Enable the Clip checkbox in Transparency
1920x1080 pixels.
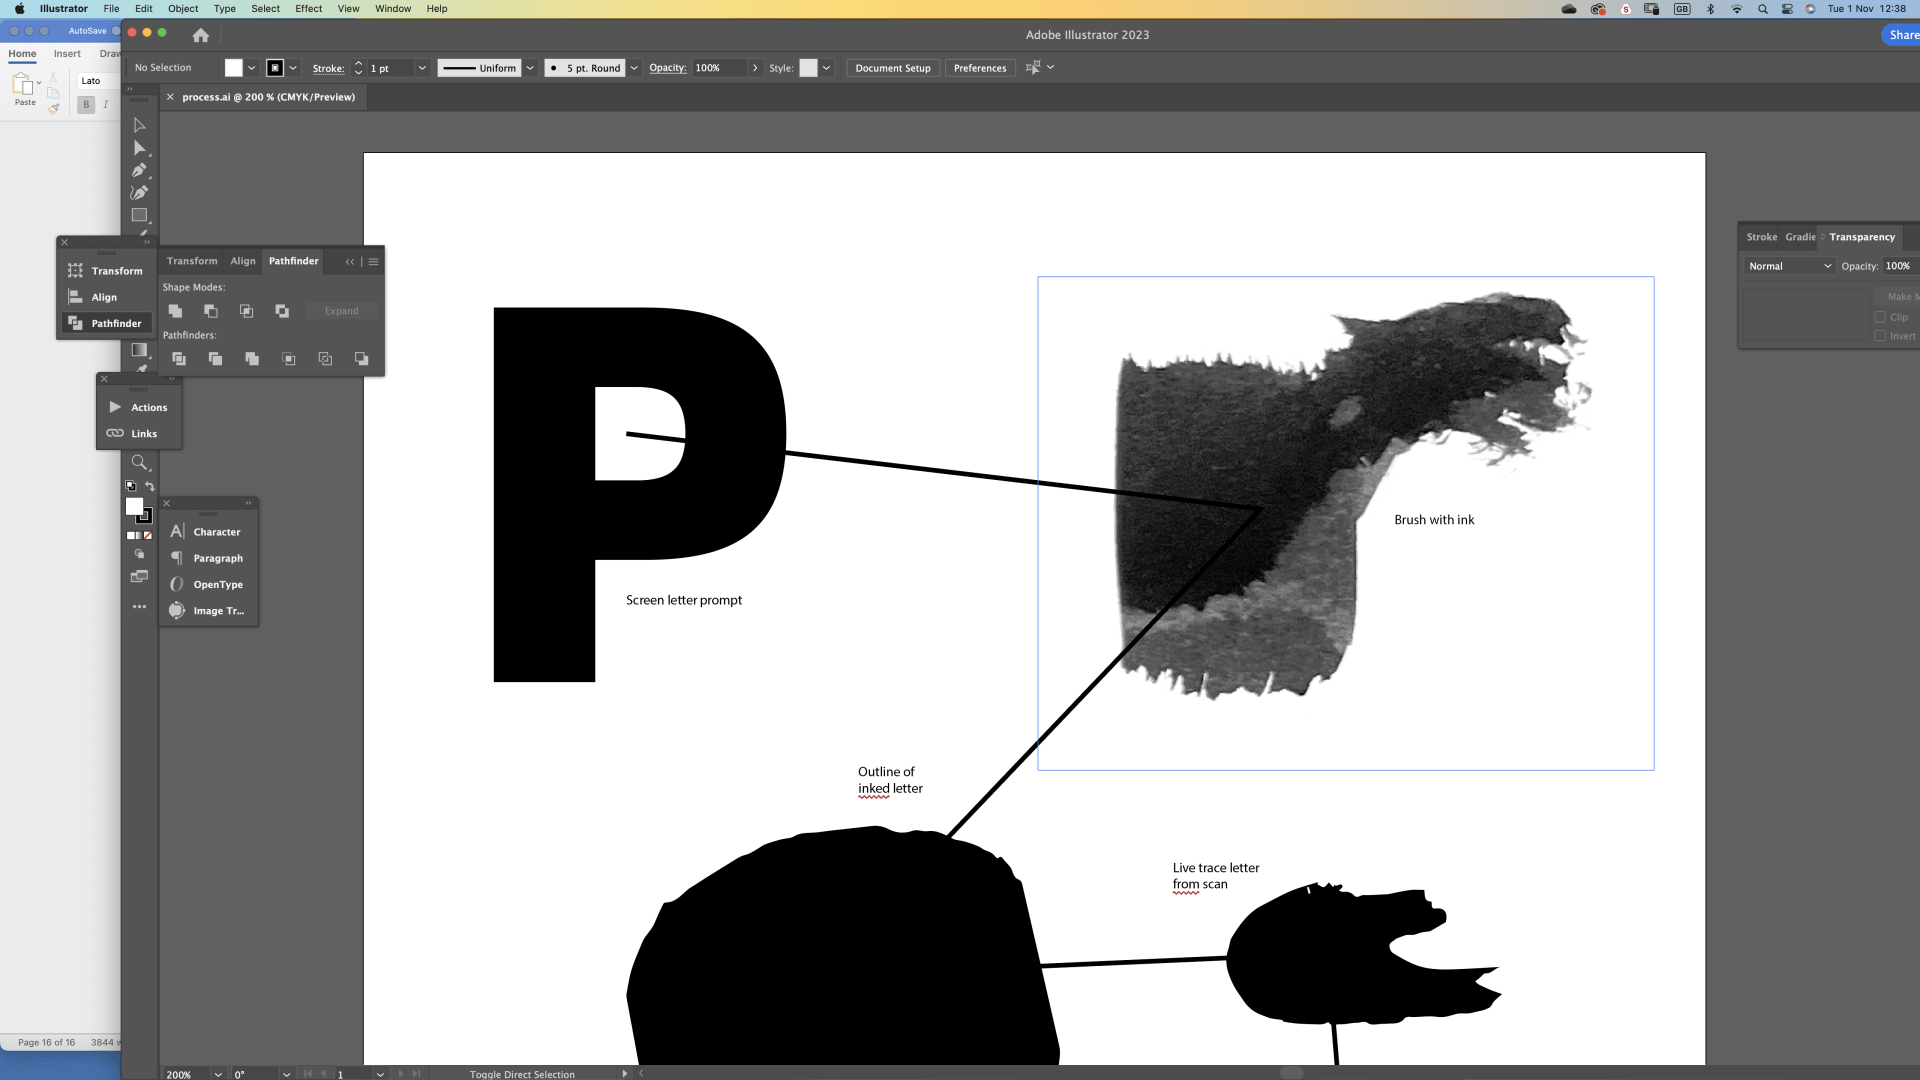pyautogui.click(x=1880, y=317)
